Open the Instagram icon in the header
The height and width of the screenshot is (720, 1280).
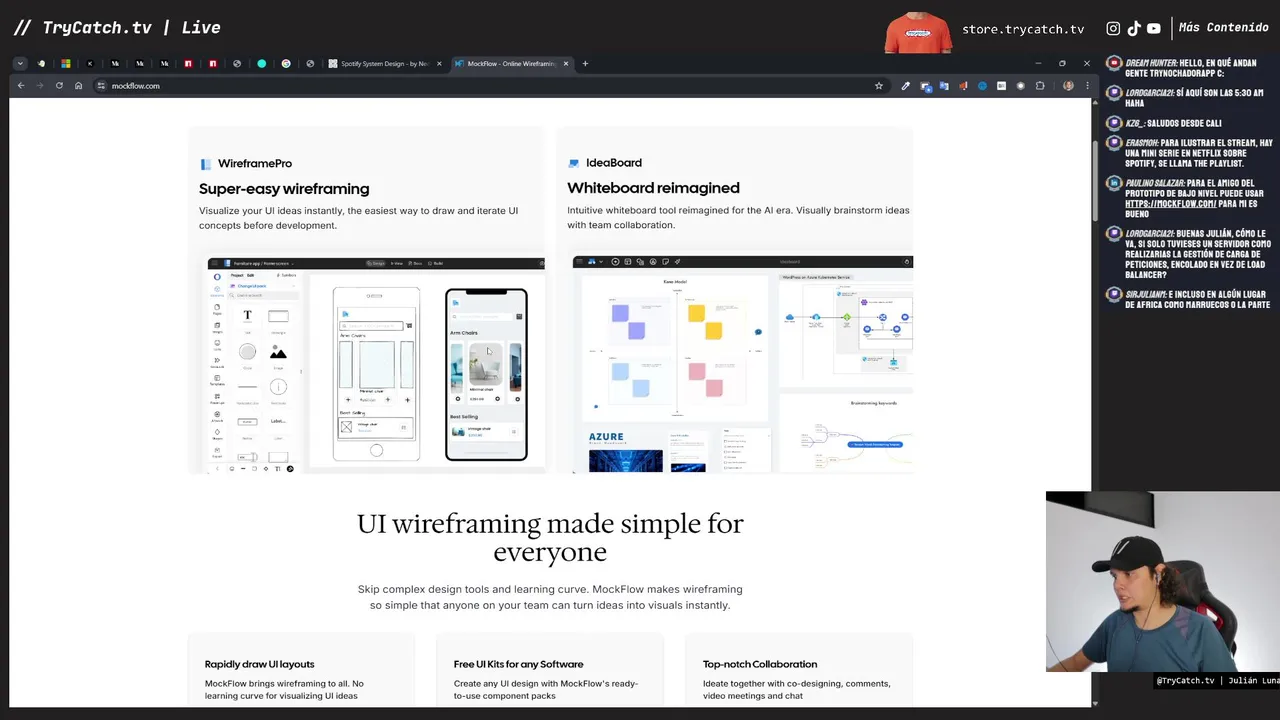[1114, 29]
